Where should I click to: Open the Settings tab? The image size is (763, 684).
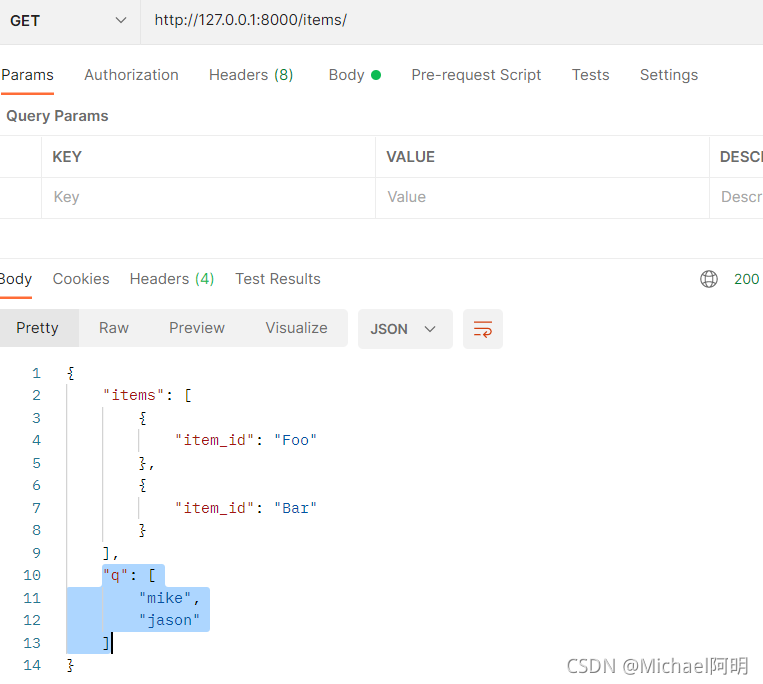click(x=669, y=75)
